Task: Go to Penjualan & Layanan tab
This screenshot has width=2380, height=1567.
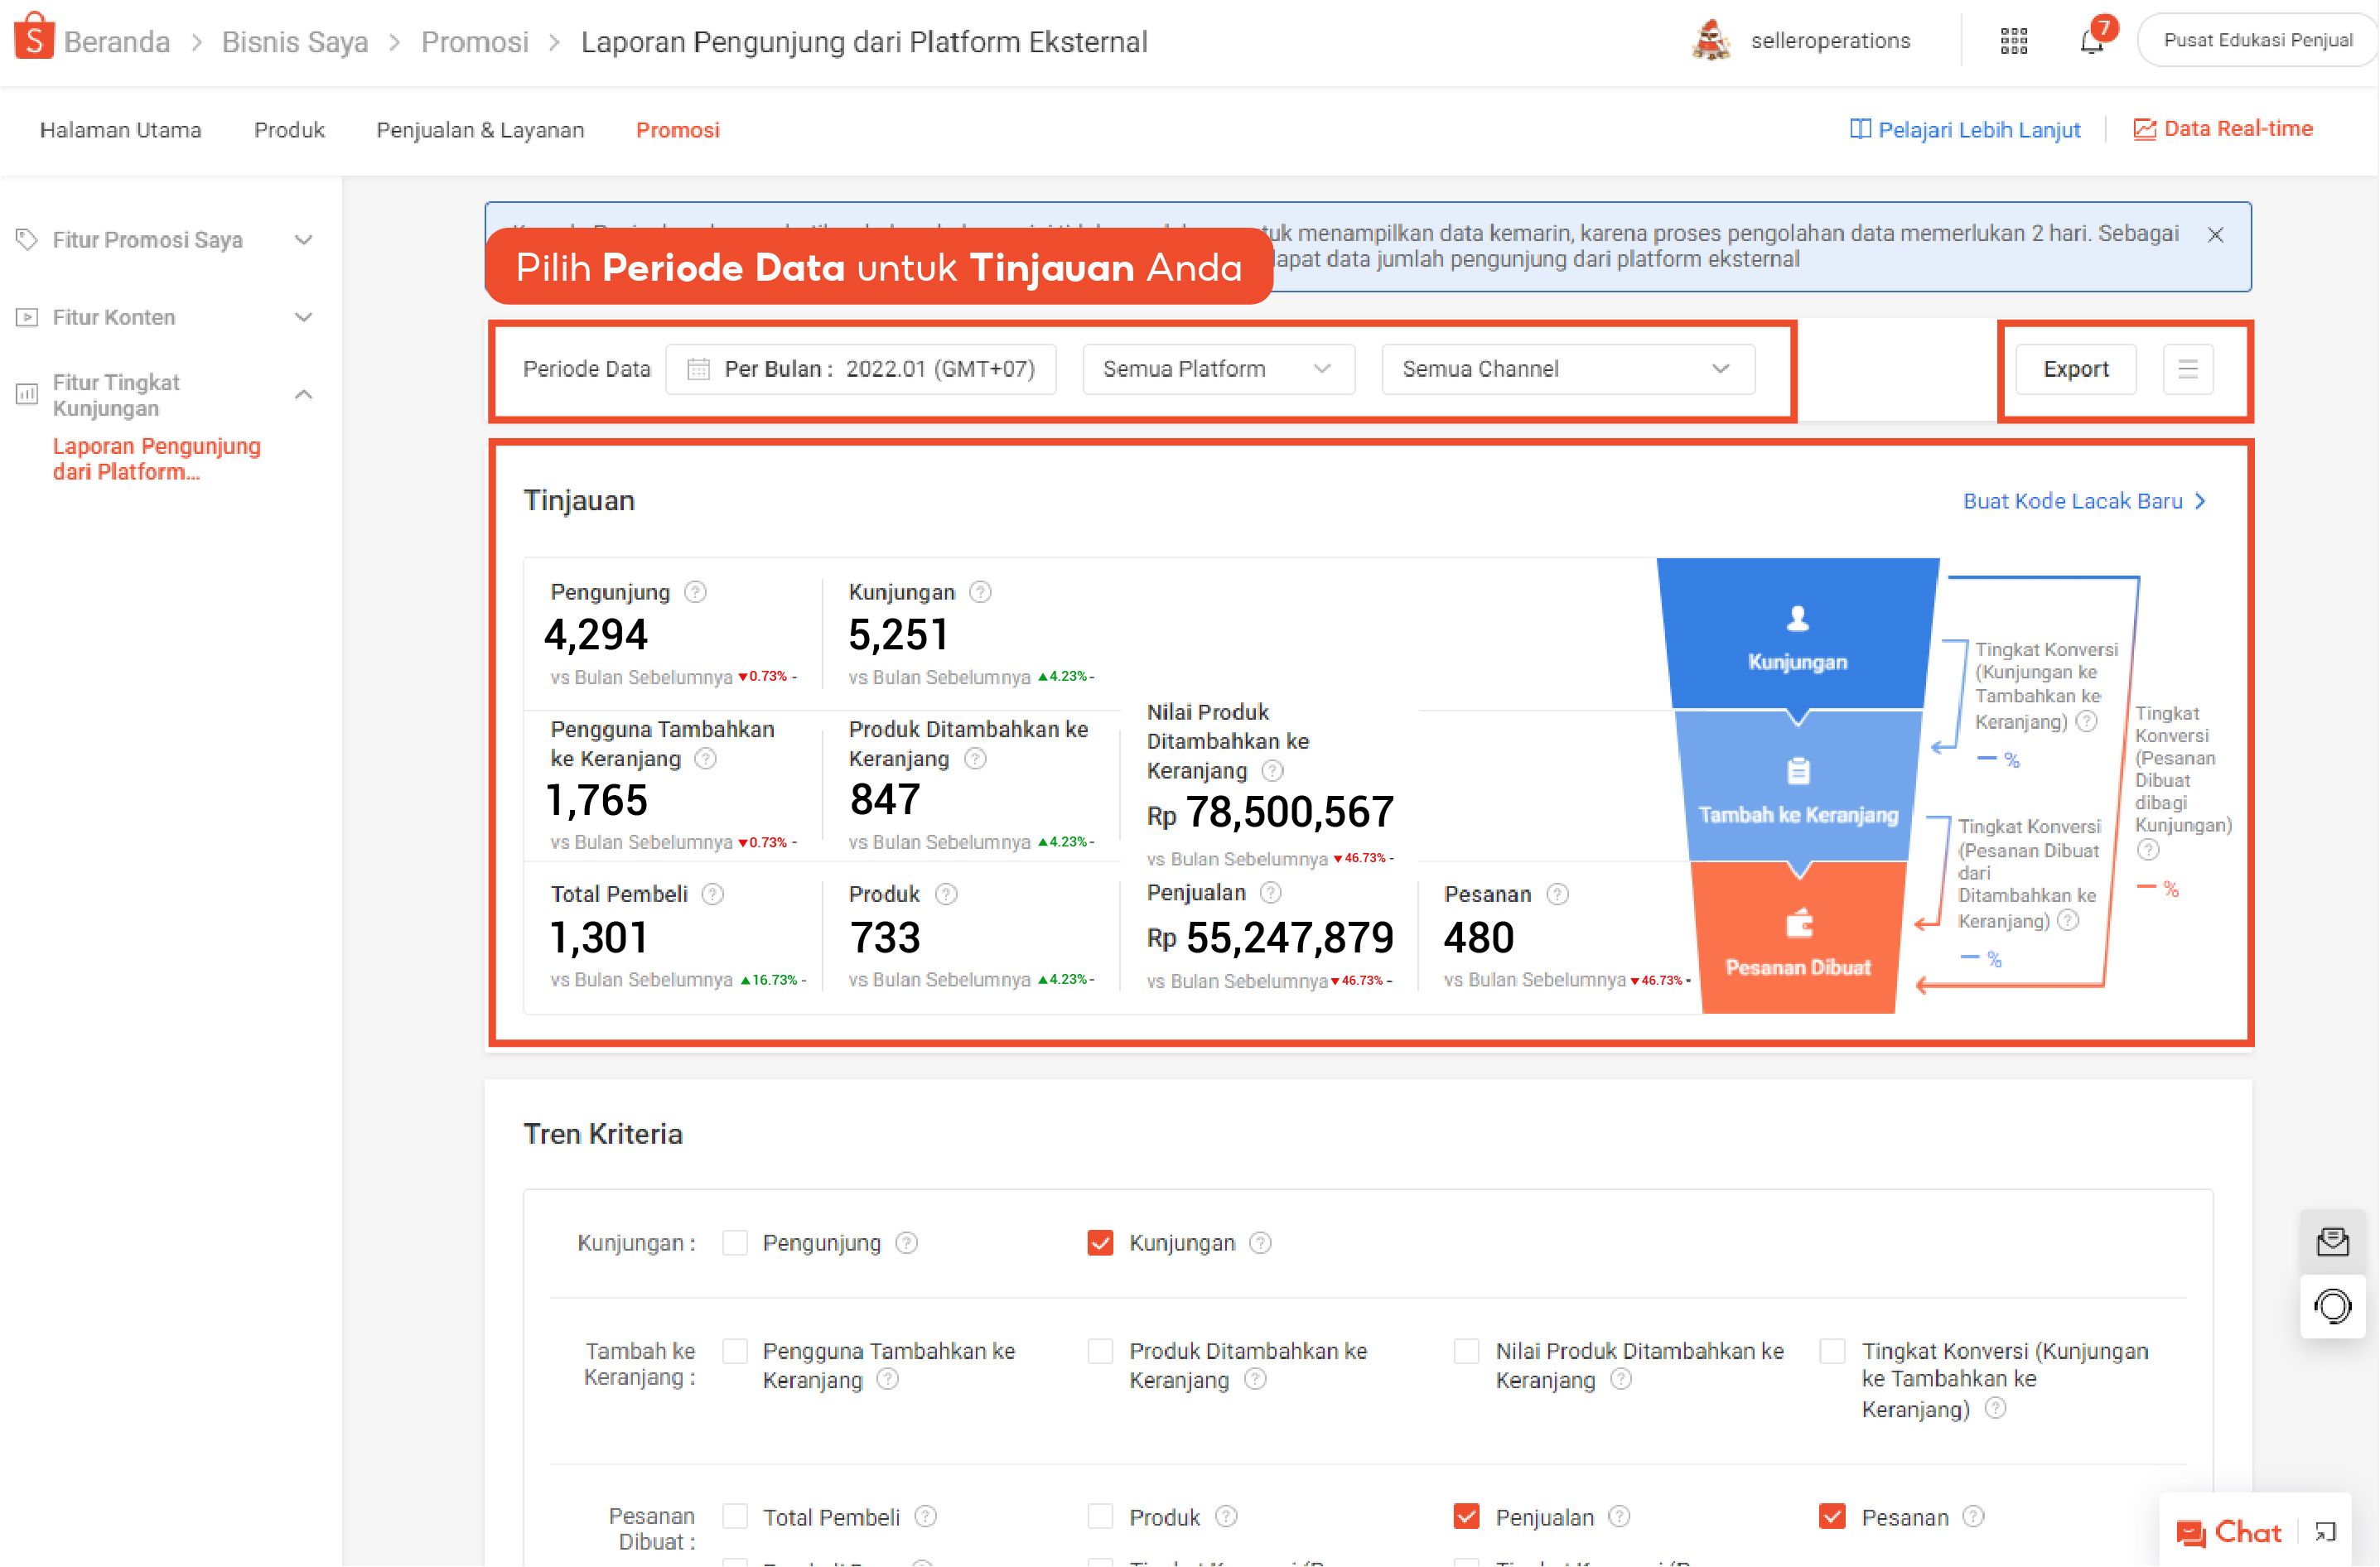Action: click(480, 130)
